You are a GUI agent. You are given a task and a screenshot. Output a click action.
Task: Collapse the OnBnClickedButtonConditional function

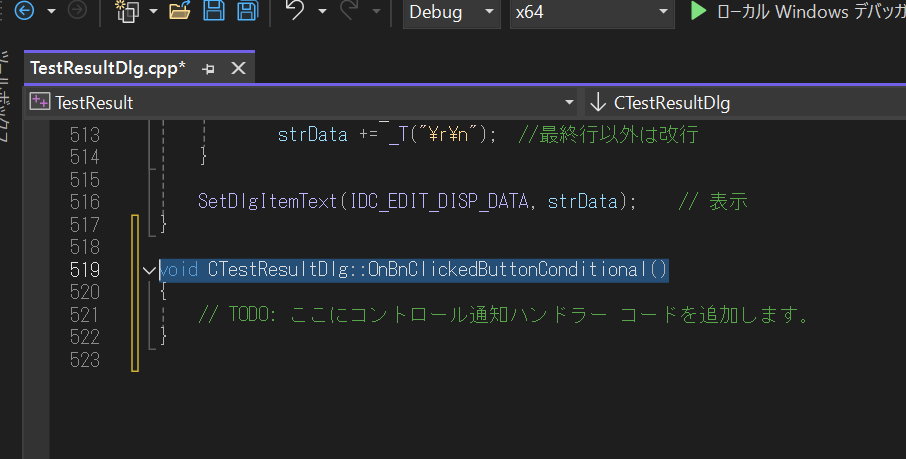(150, 270)
